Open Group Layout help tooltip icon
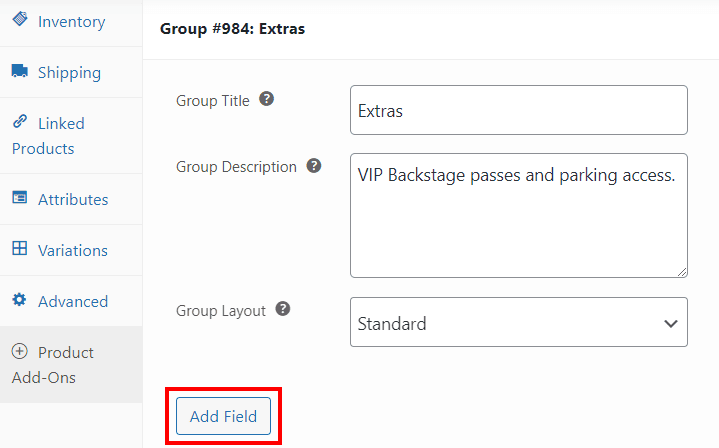Viewport: 719px width, 448px height. (283, 309)
